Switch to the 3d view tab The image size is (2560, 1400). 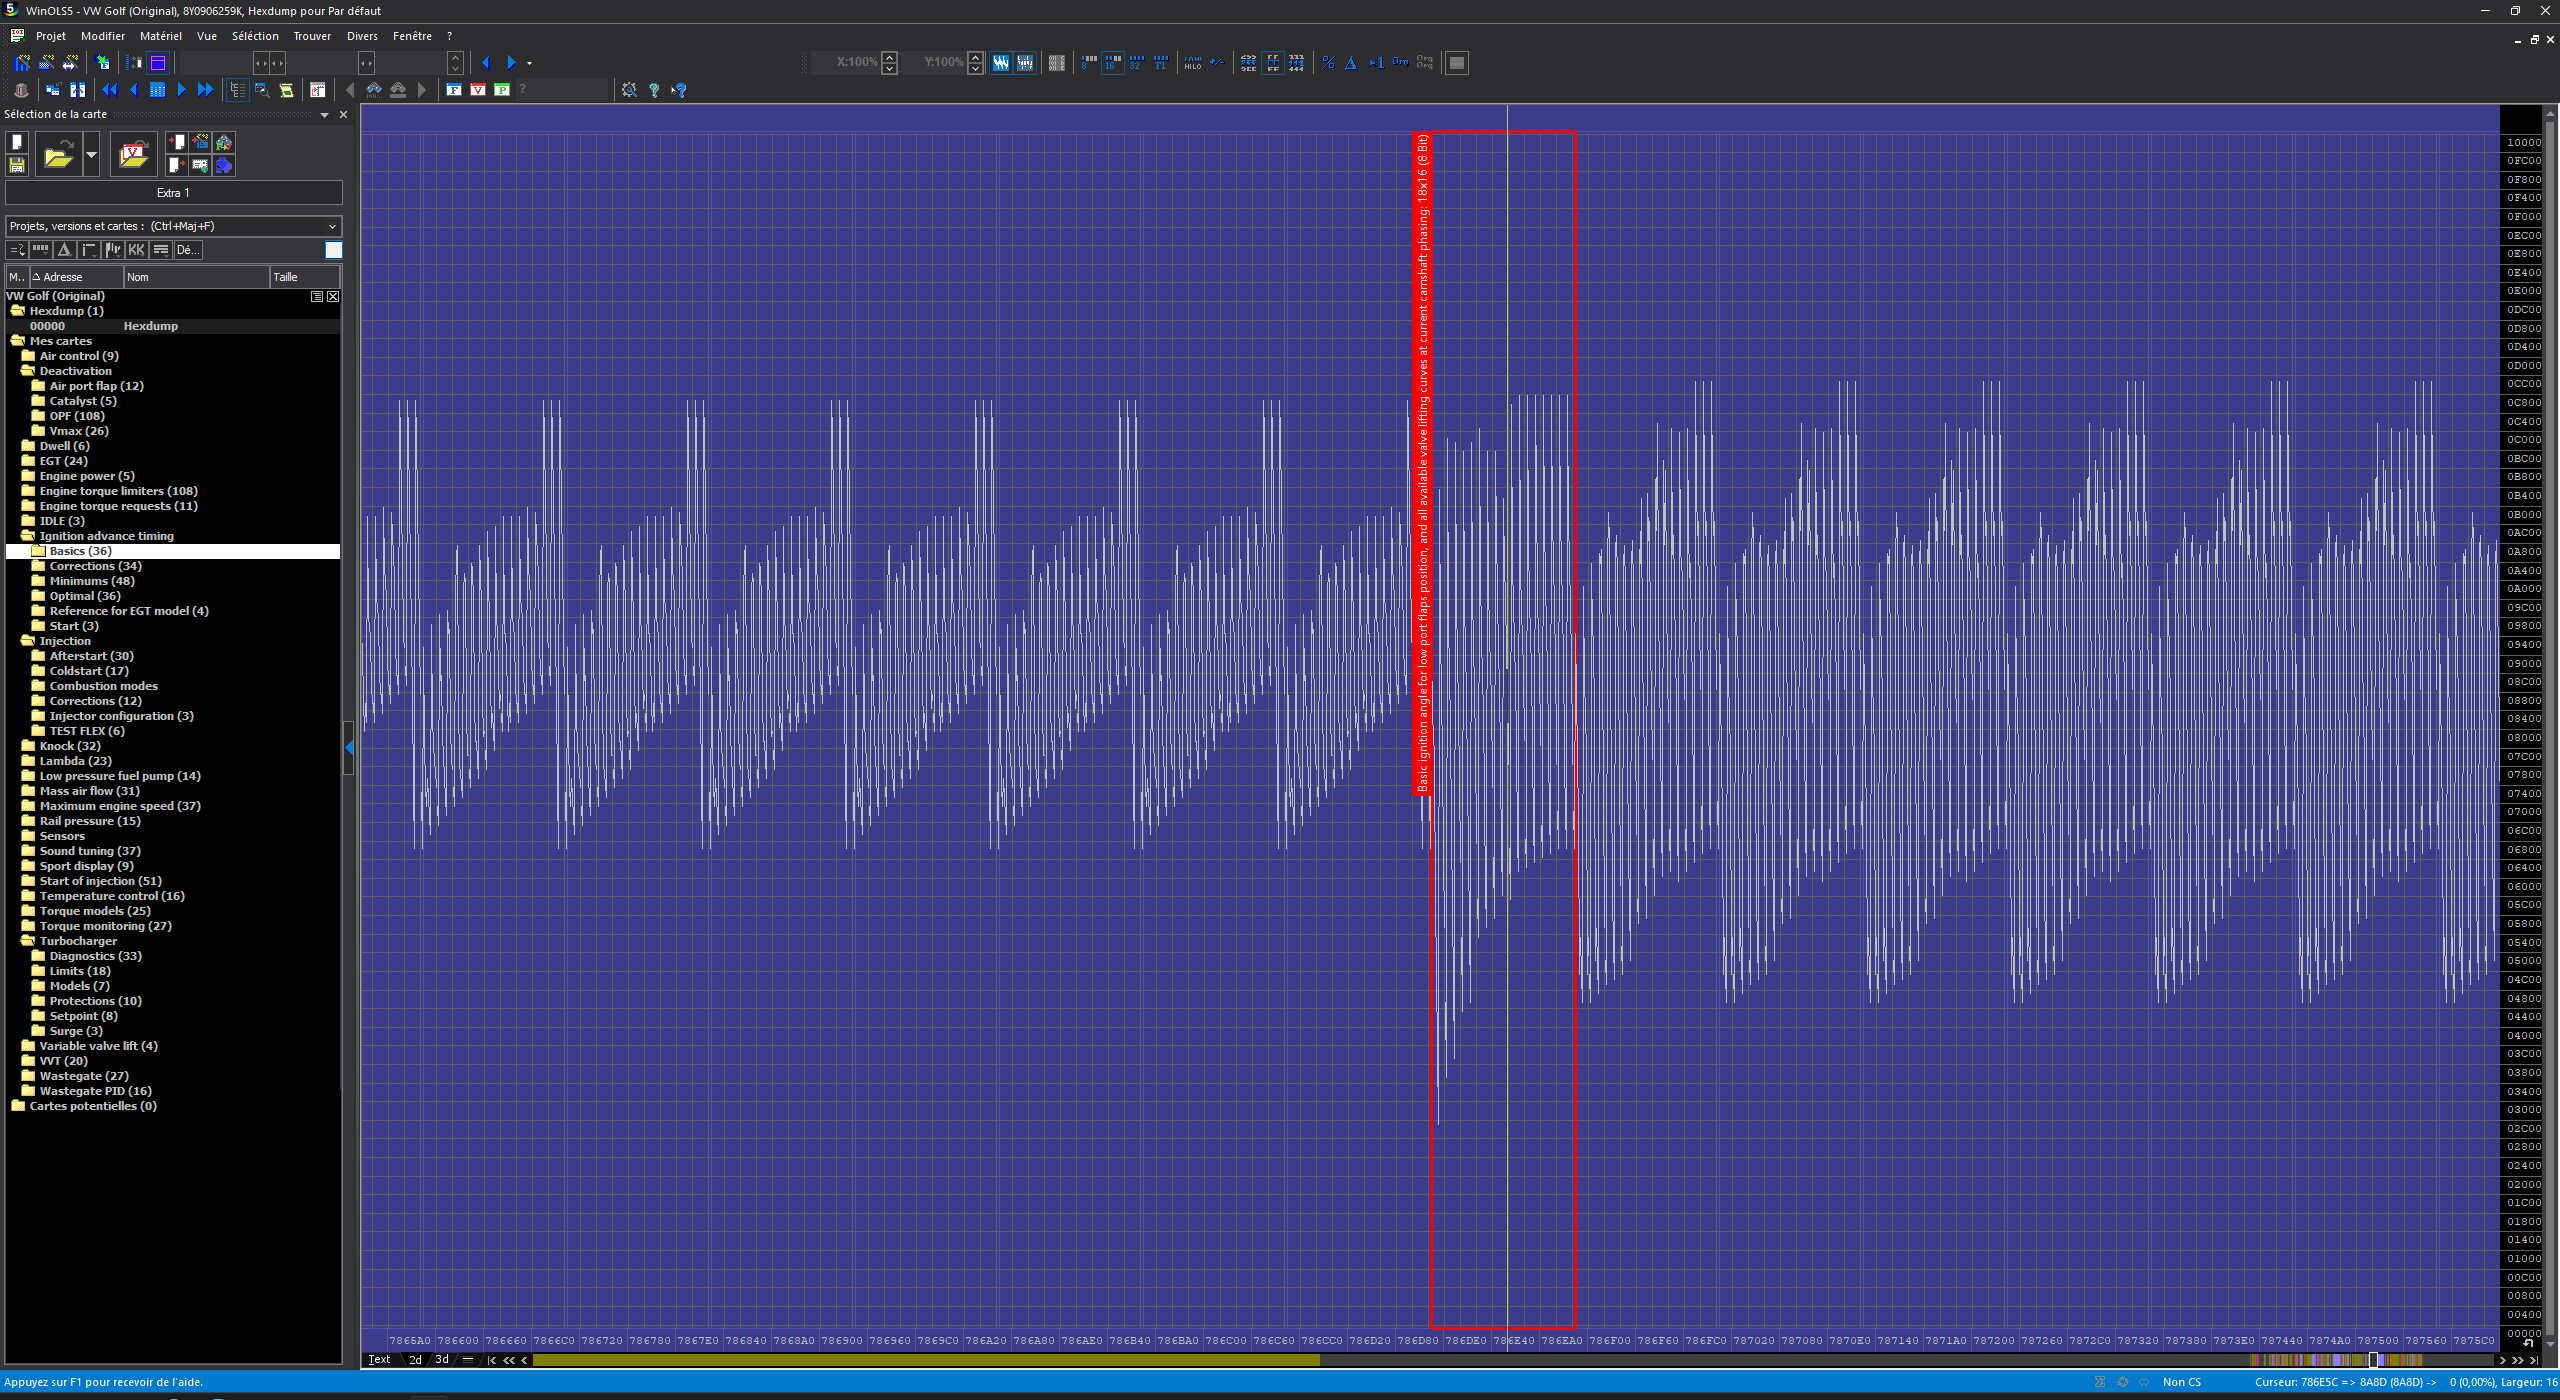441,1359
